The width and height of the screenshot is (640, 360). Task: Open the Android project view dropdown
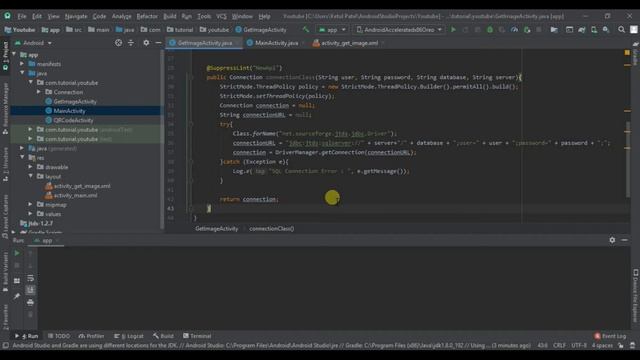(x=34, y=43)
